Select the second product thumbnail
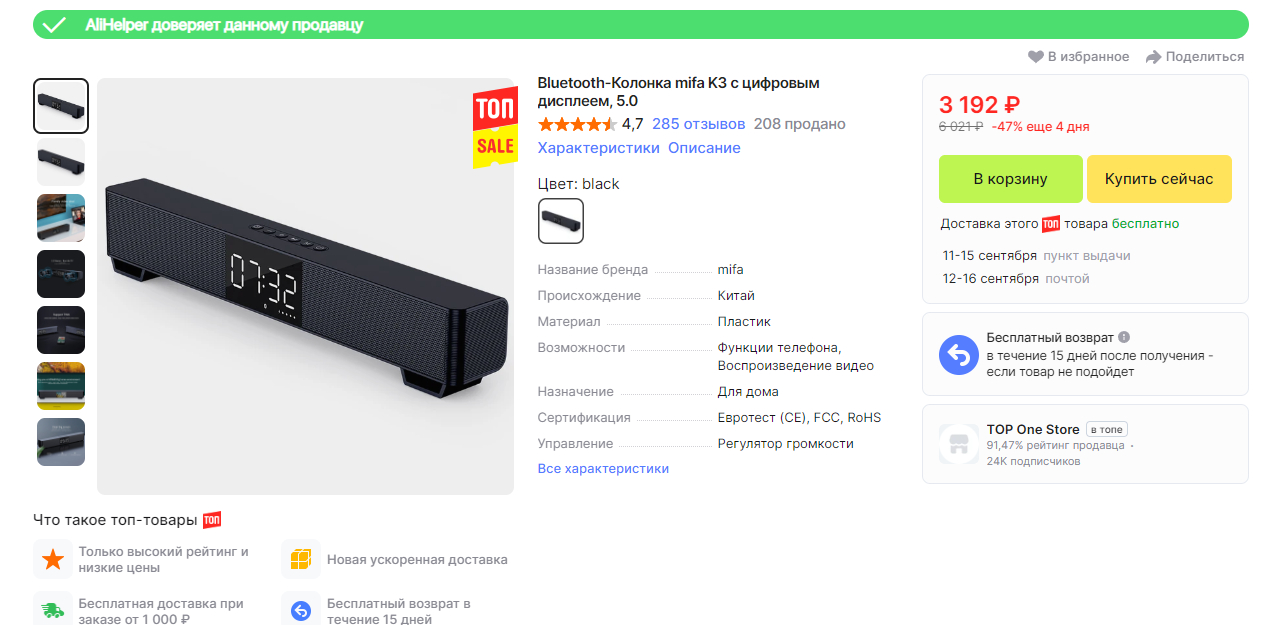Viewport: 1268px width, 625px height. coord(61,162)
